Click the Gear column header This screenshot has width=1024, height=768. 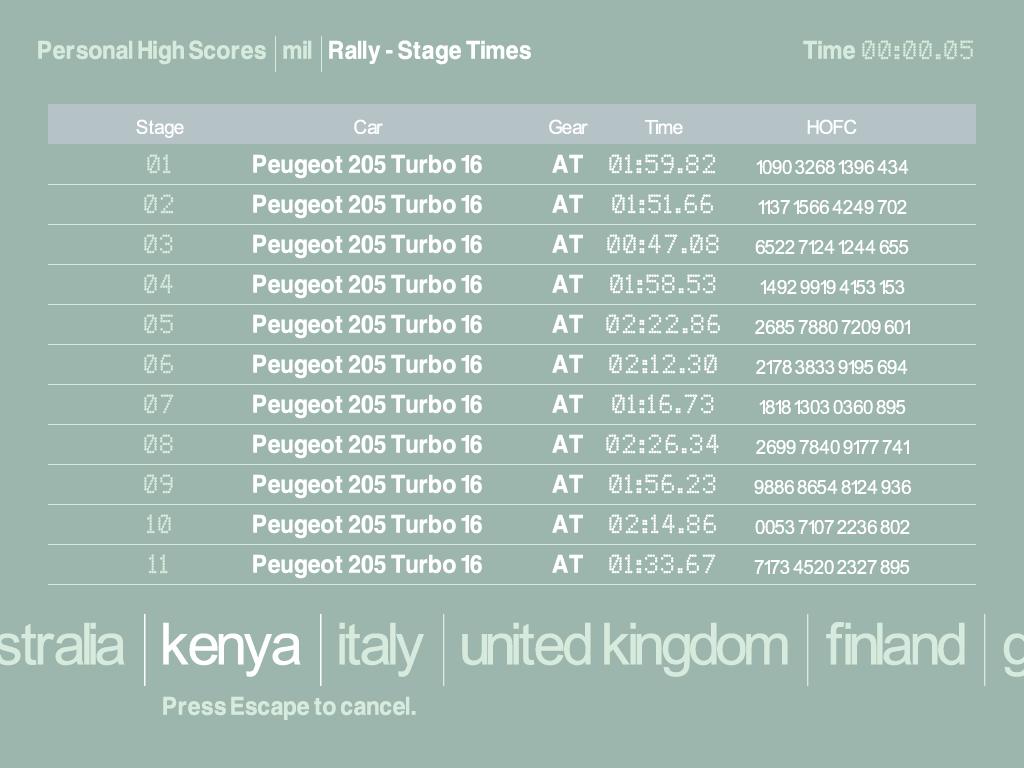coord(567,127)
